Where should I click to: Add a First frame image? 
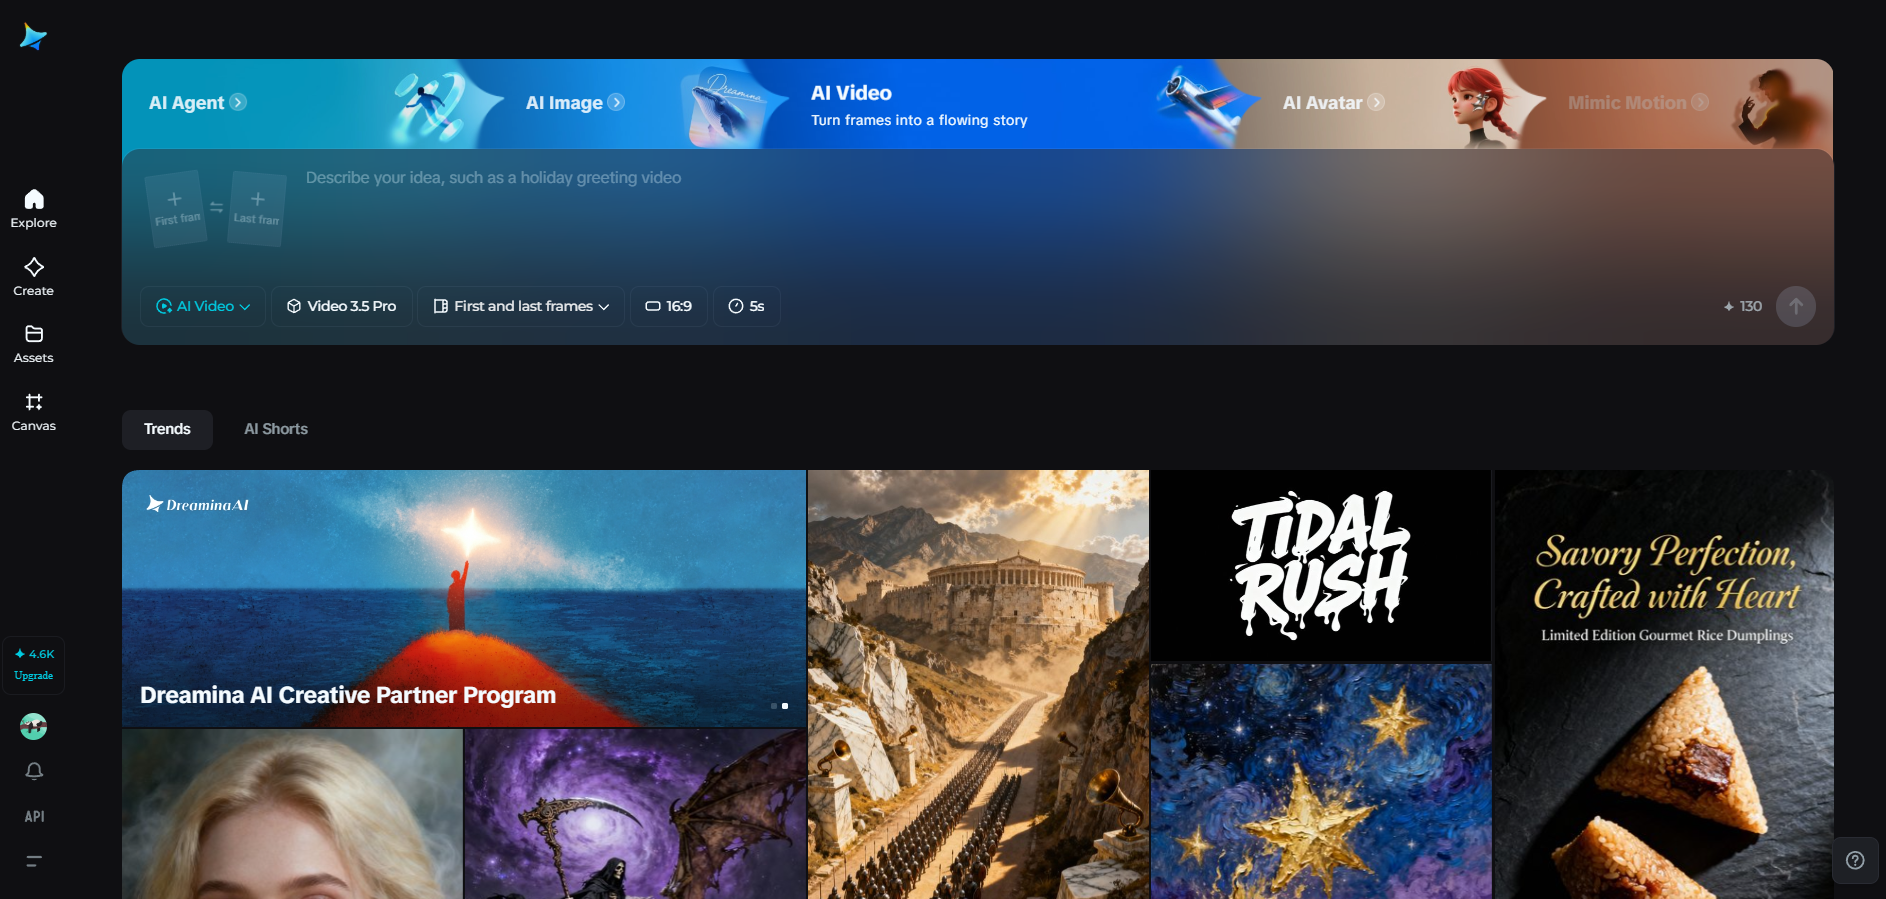176,208
